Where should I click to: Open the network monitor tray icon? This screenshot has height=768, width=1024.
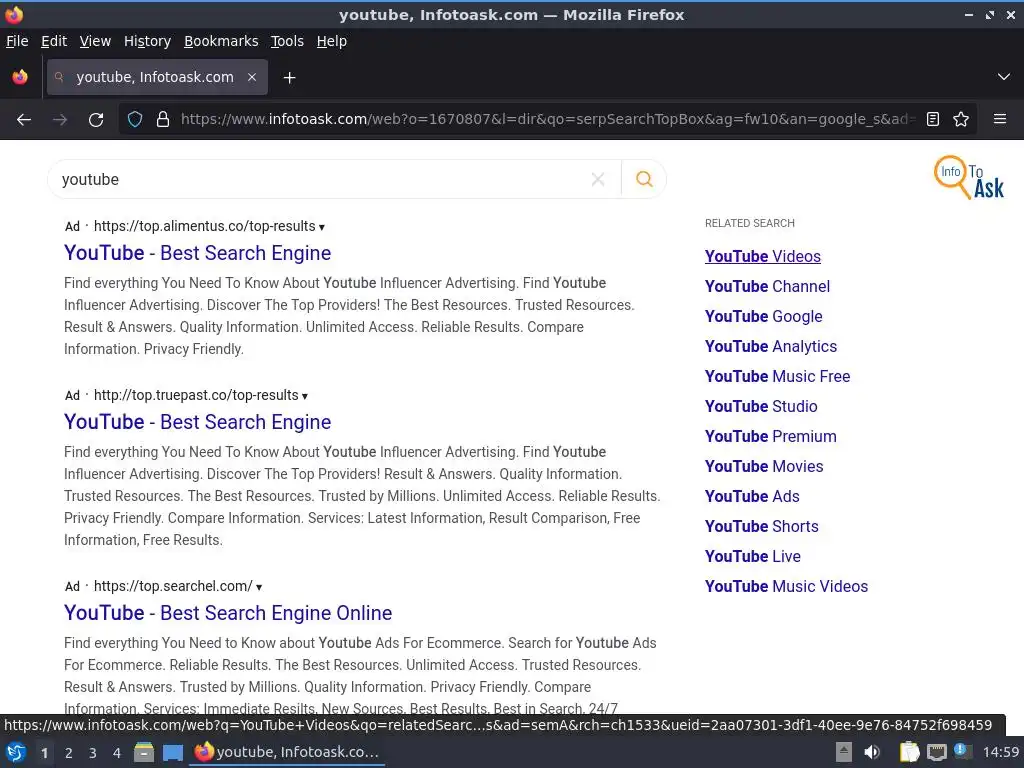936,752
